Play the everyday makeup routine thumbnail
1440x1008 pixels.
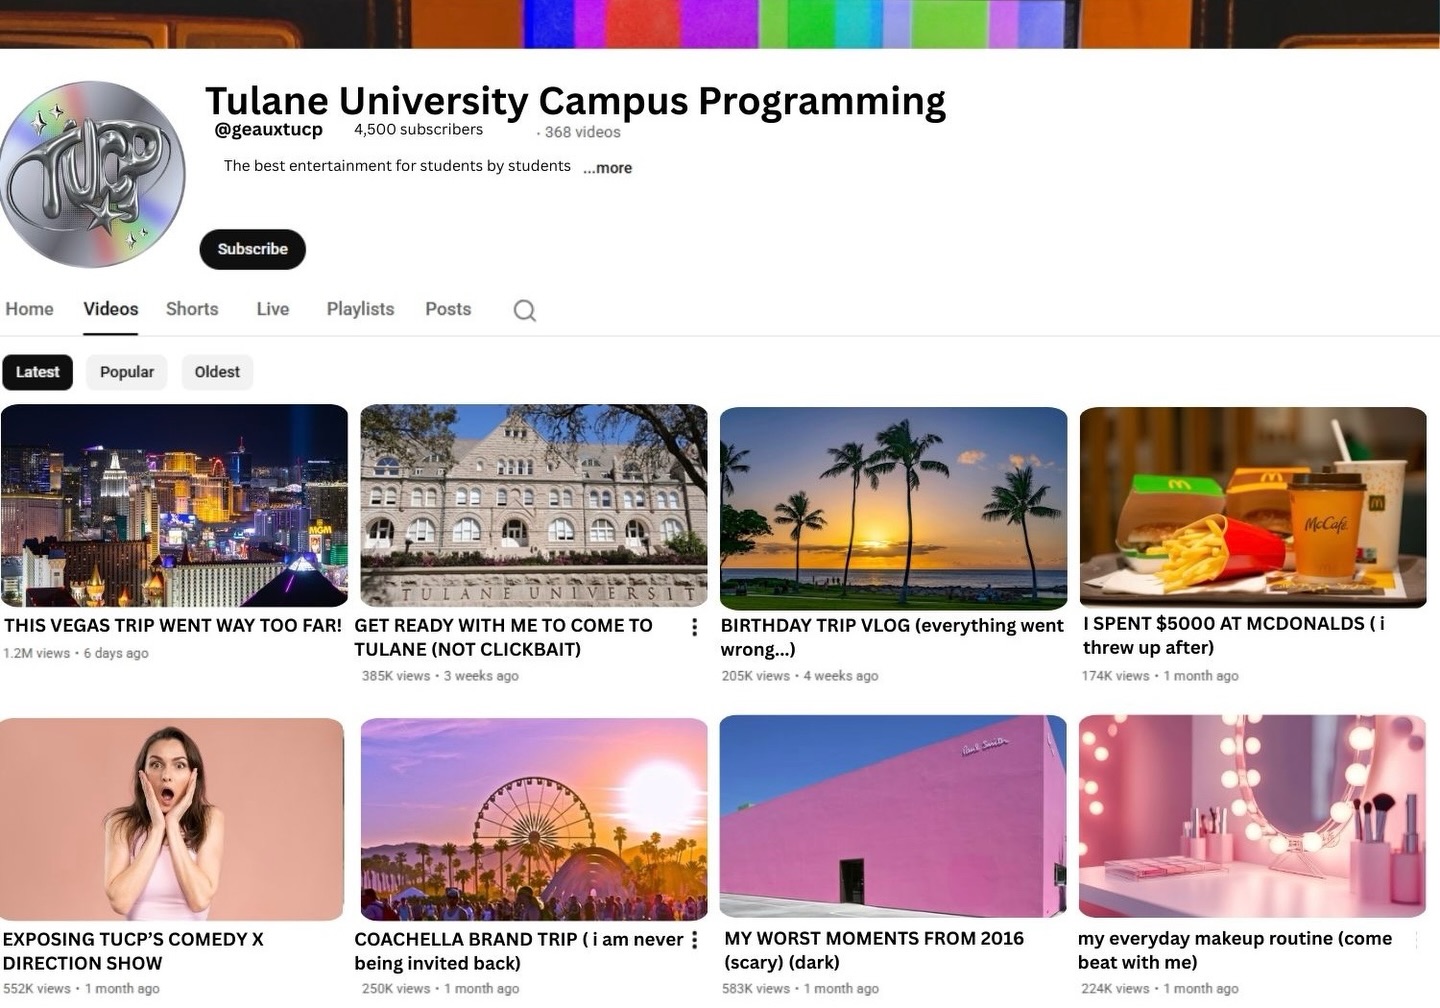[x=1252, y=816]
